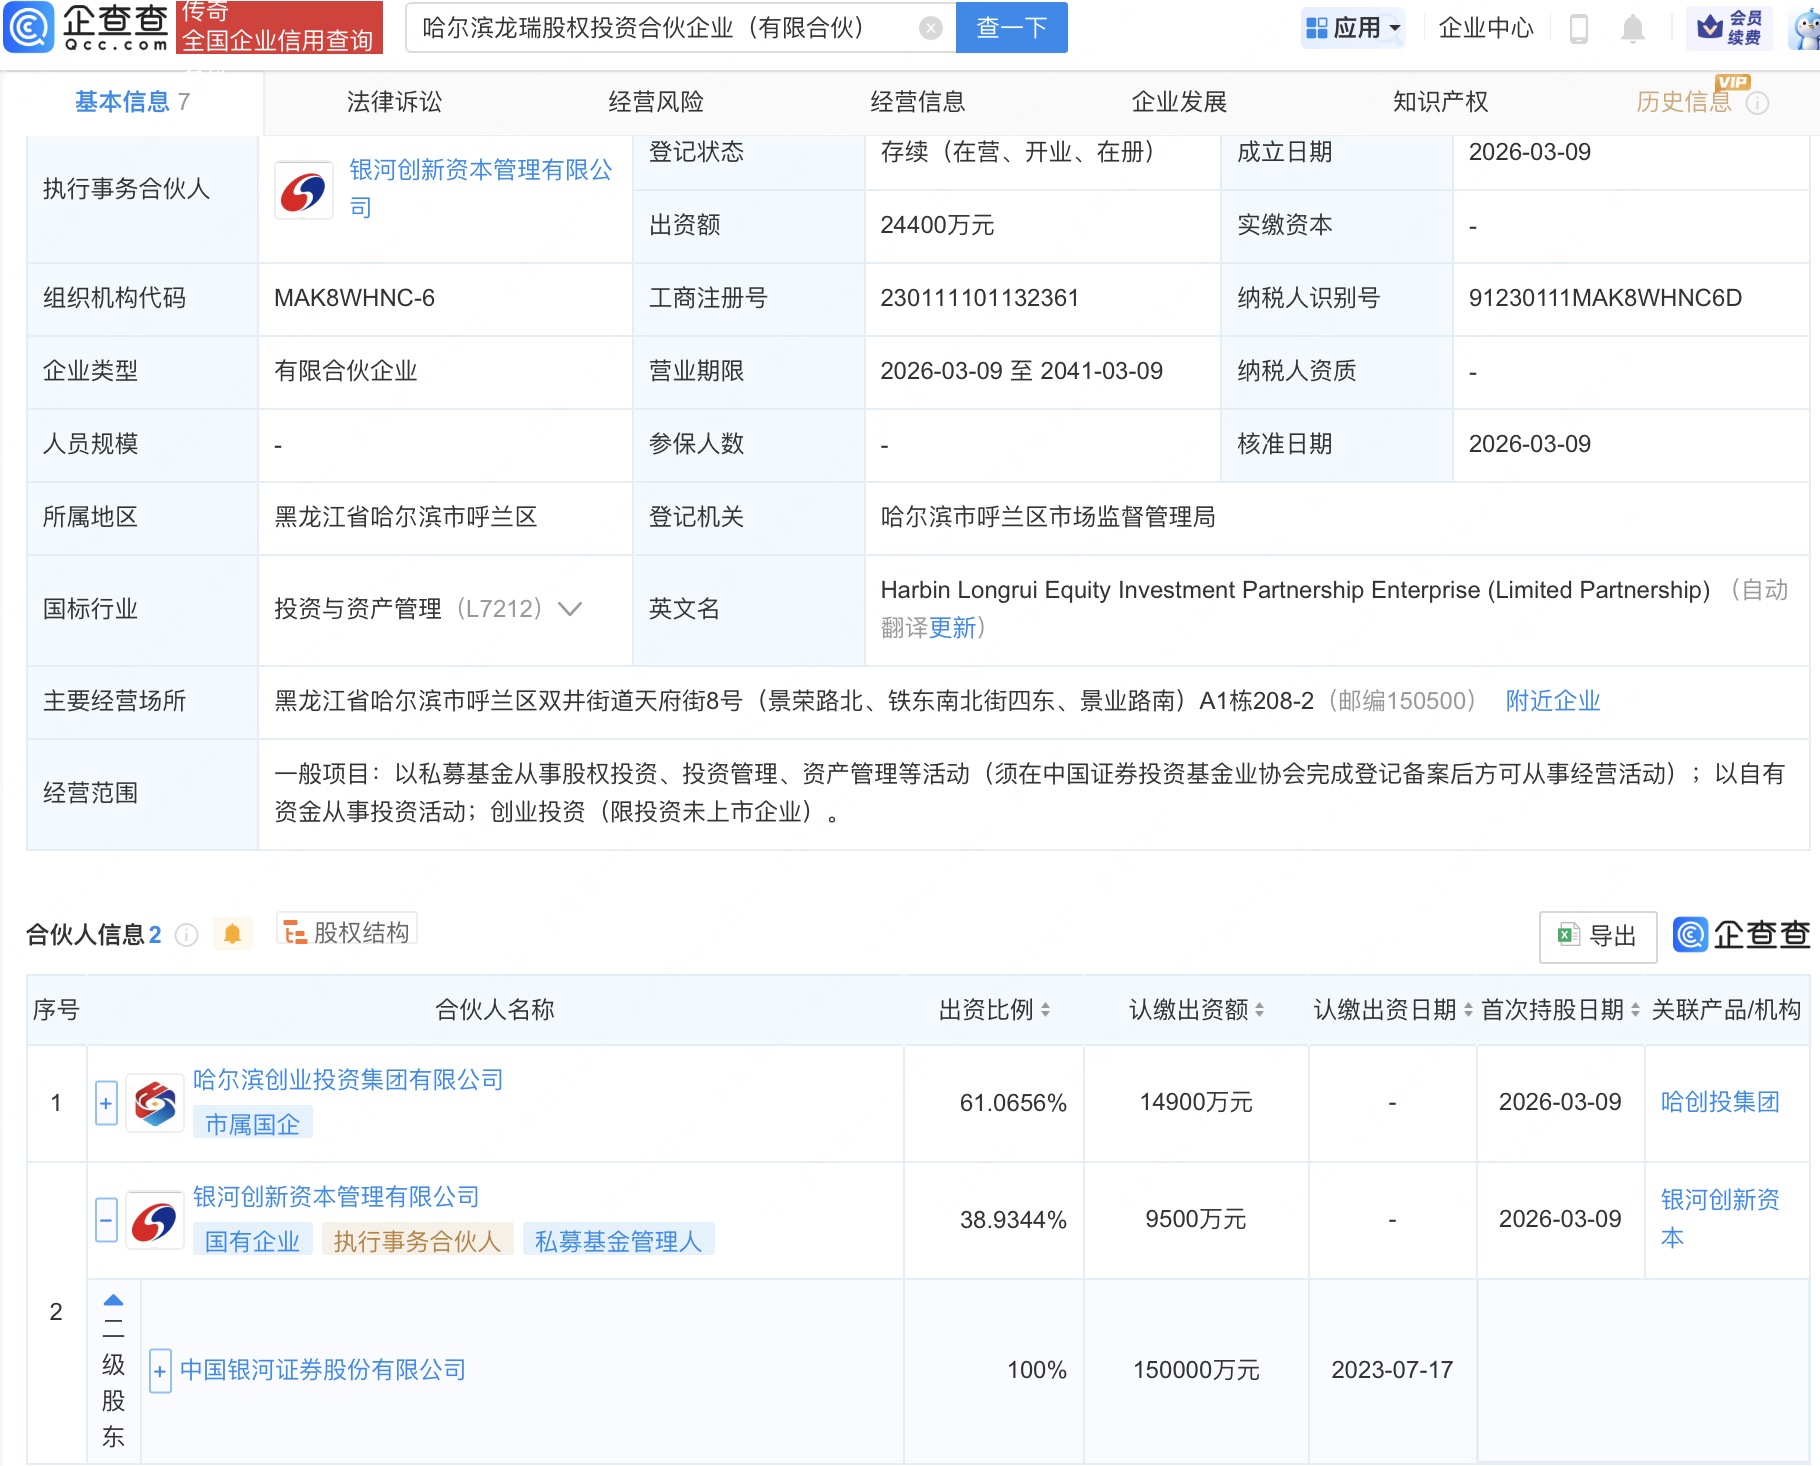Collapse 银河创新资本管理 details with minus

105,1221
